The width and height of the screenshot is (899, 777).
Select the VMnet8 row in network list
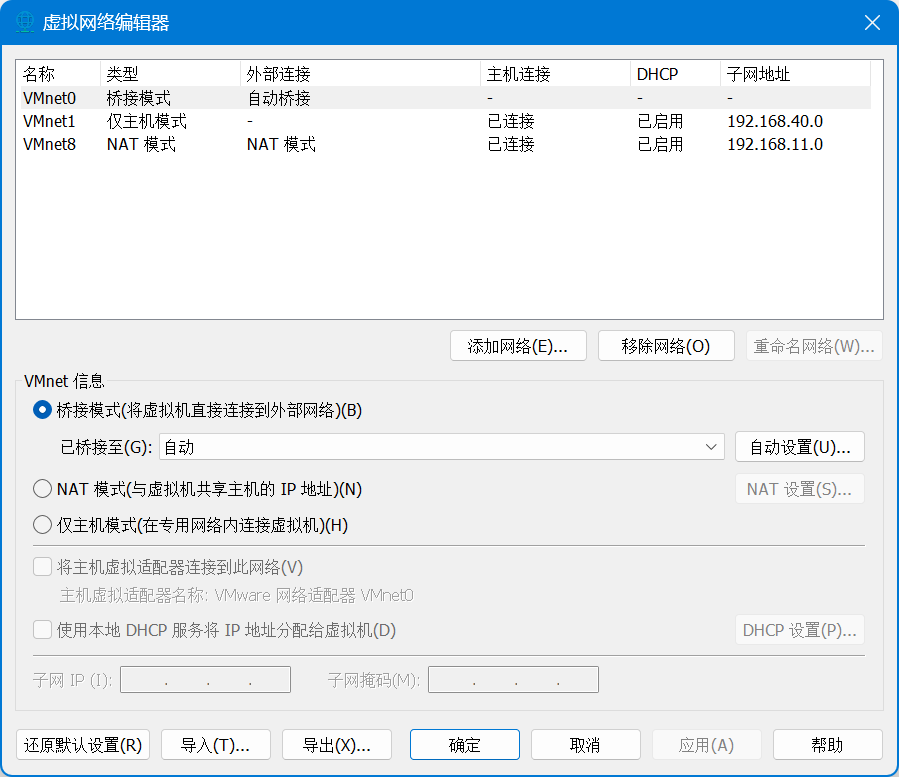[x=446, y=144]
